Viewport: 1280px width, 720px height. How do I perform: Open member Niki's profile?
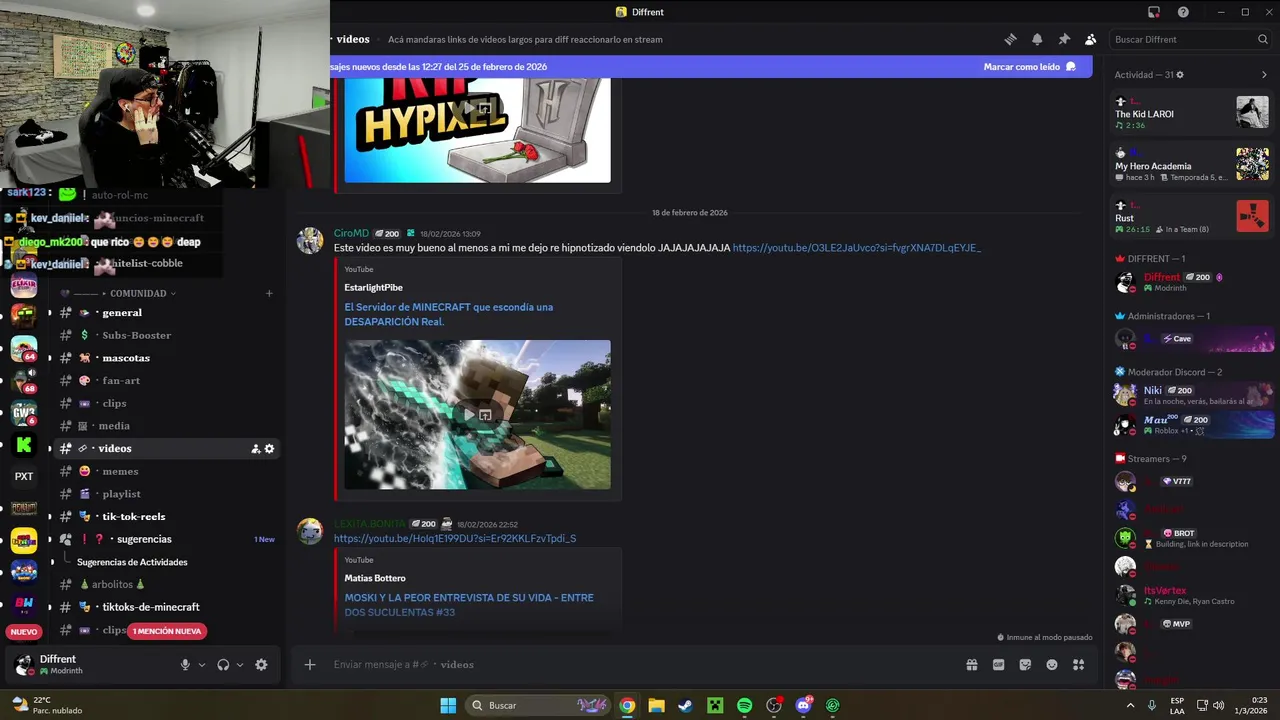point(1193,395)
